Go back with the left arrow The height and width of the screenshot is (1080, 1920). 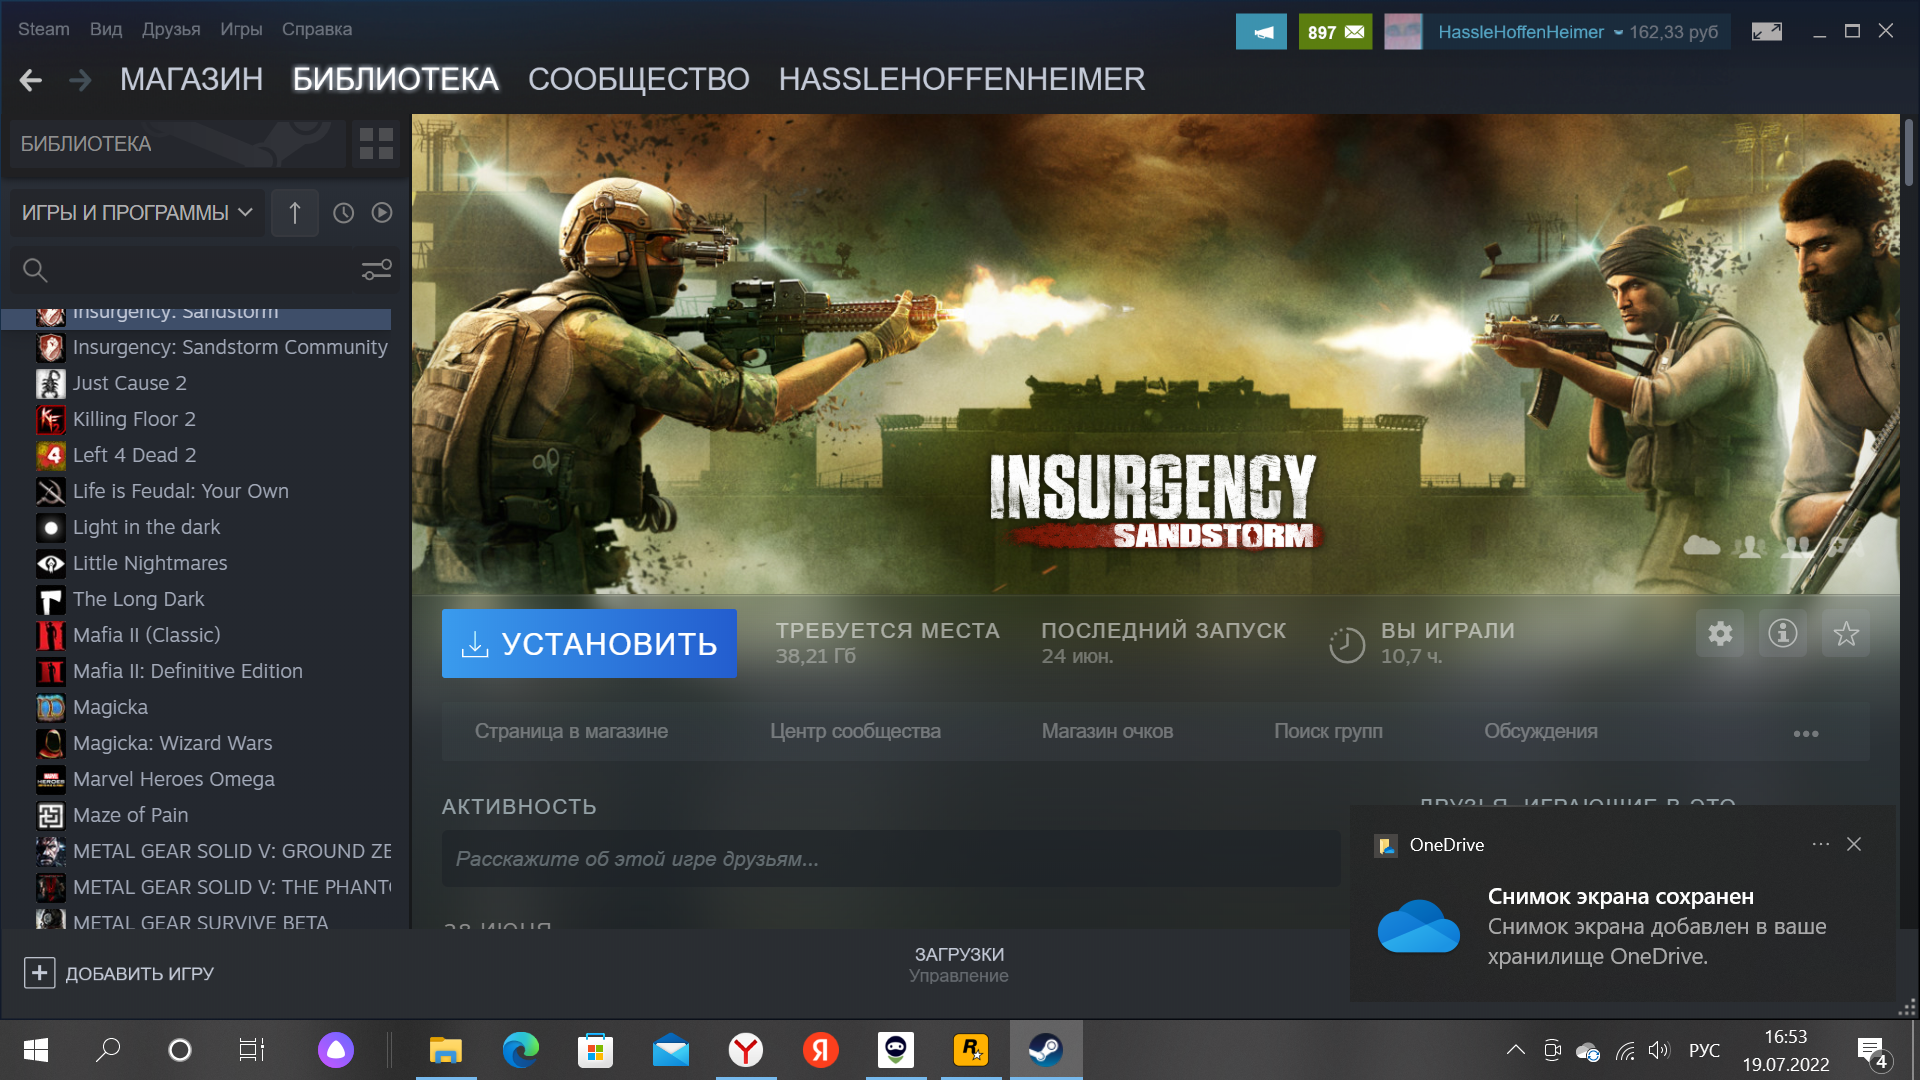tap(31, 80)
